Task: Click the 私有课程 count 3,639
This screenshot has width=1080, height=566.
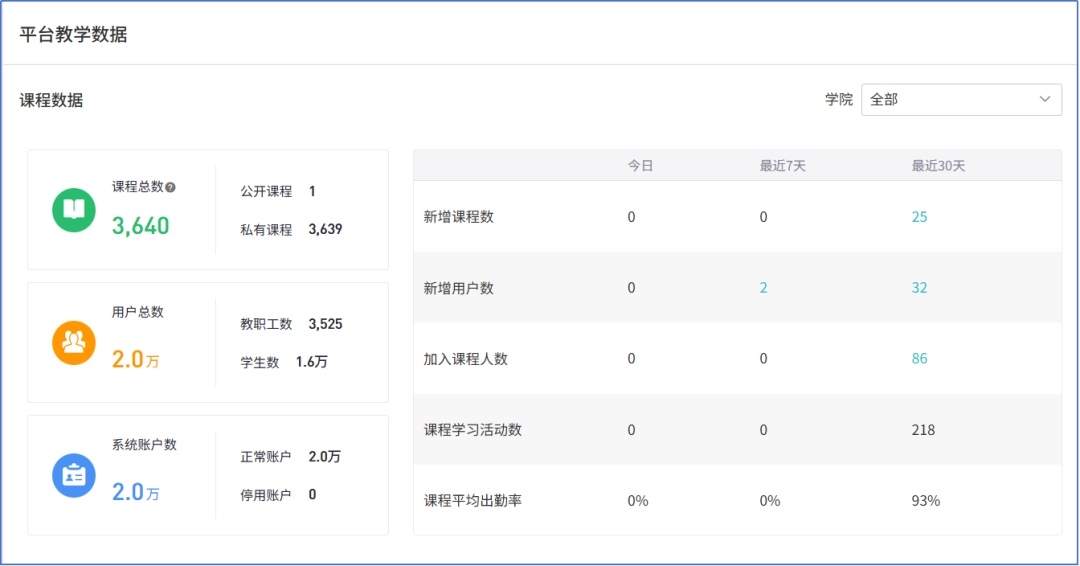Action: point(325,229)
